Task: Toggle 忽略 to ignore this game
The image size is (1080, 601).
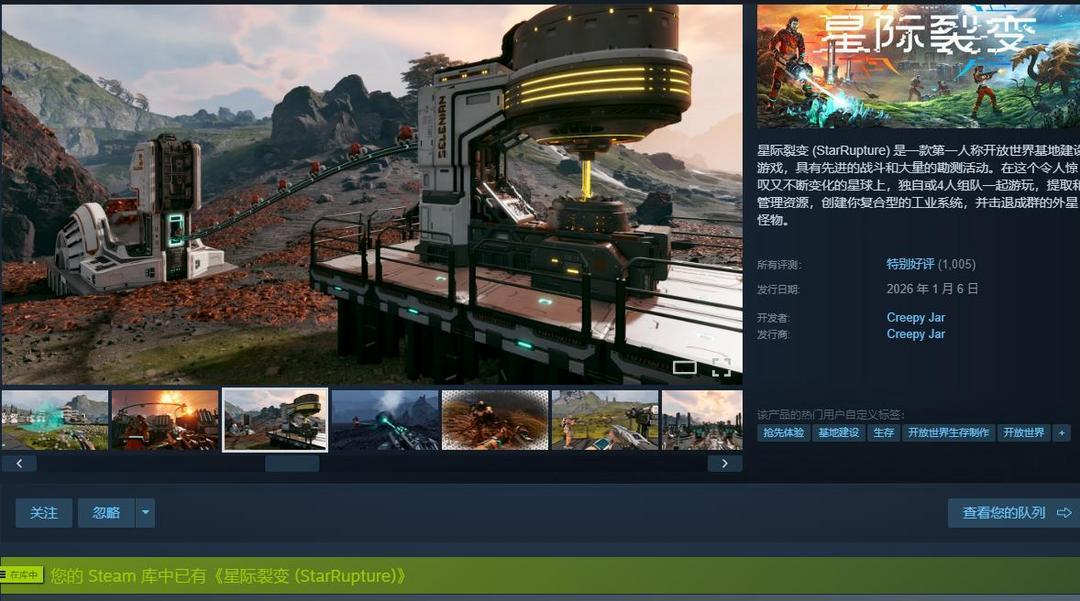Action: click(x=106, y=513)
